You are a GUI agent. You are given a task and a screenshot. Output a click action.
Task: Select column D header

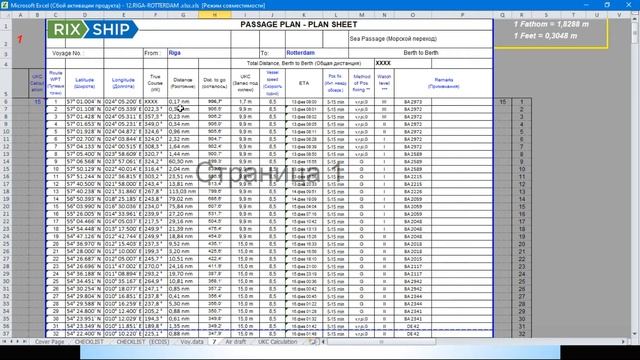point(84,15)
